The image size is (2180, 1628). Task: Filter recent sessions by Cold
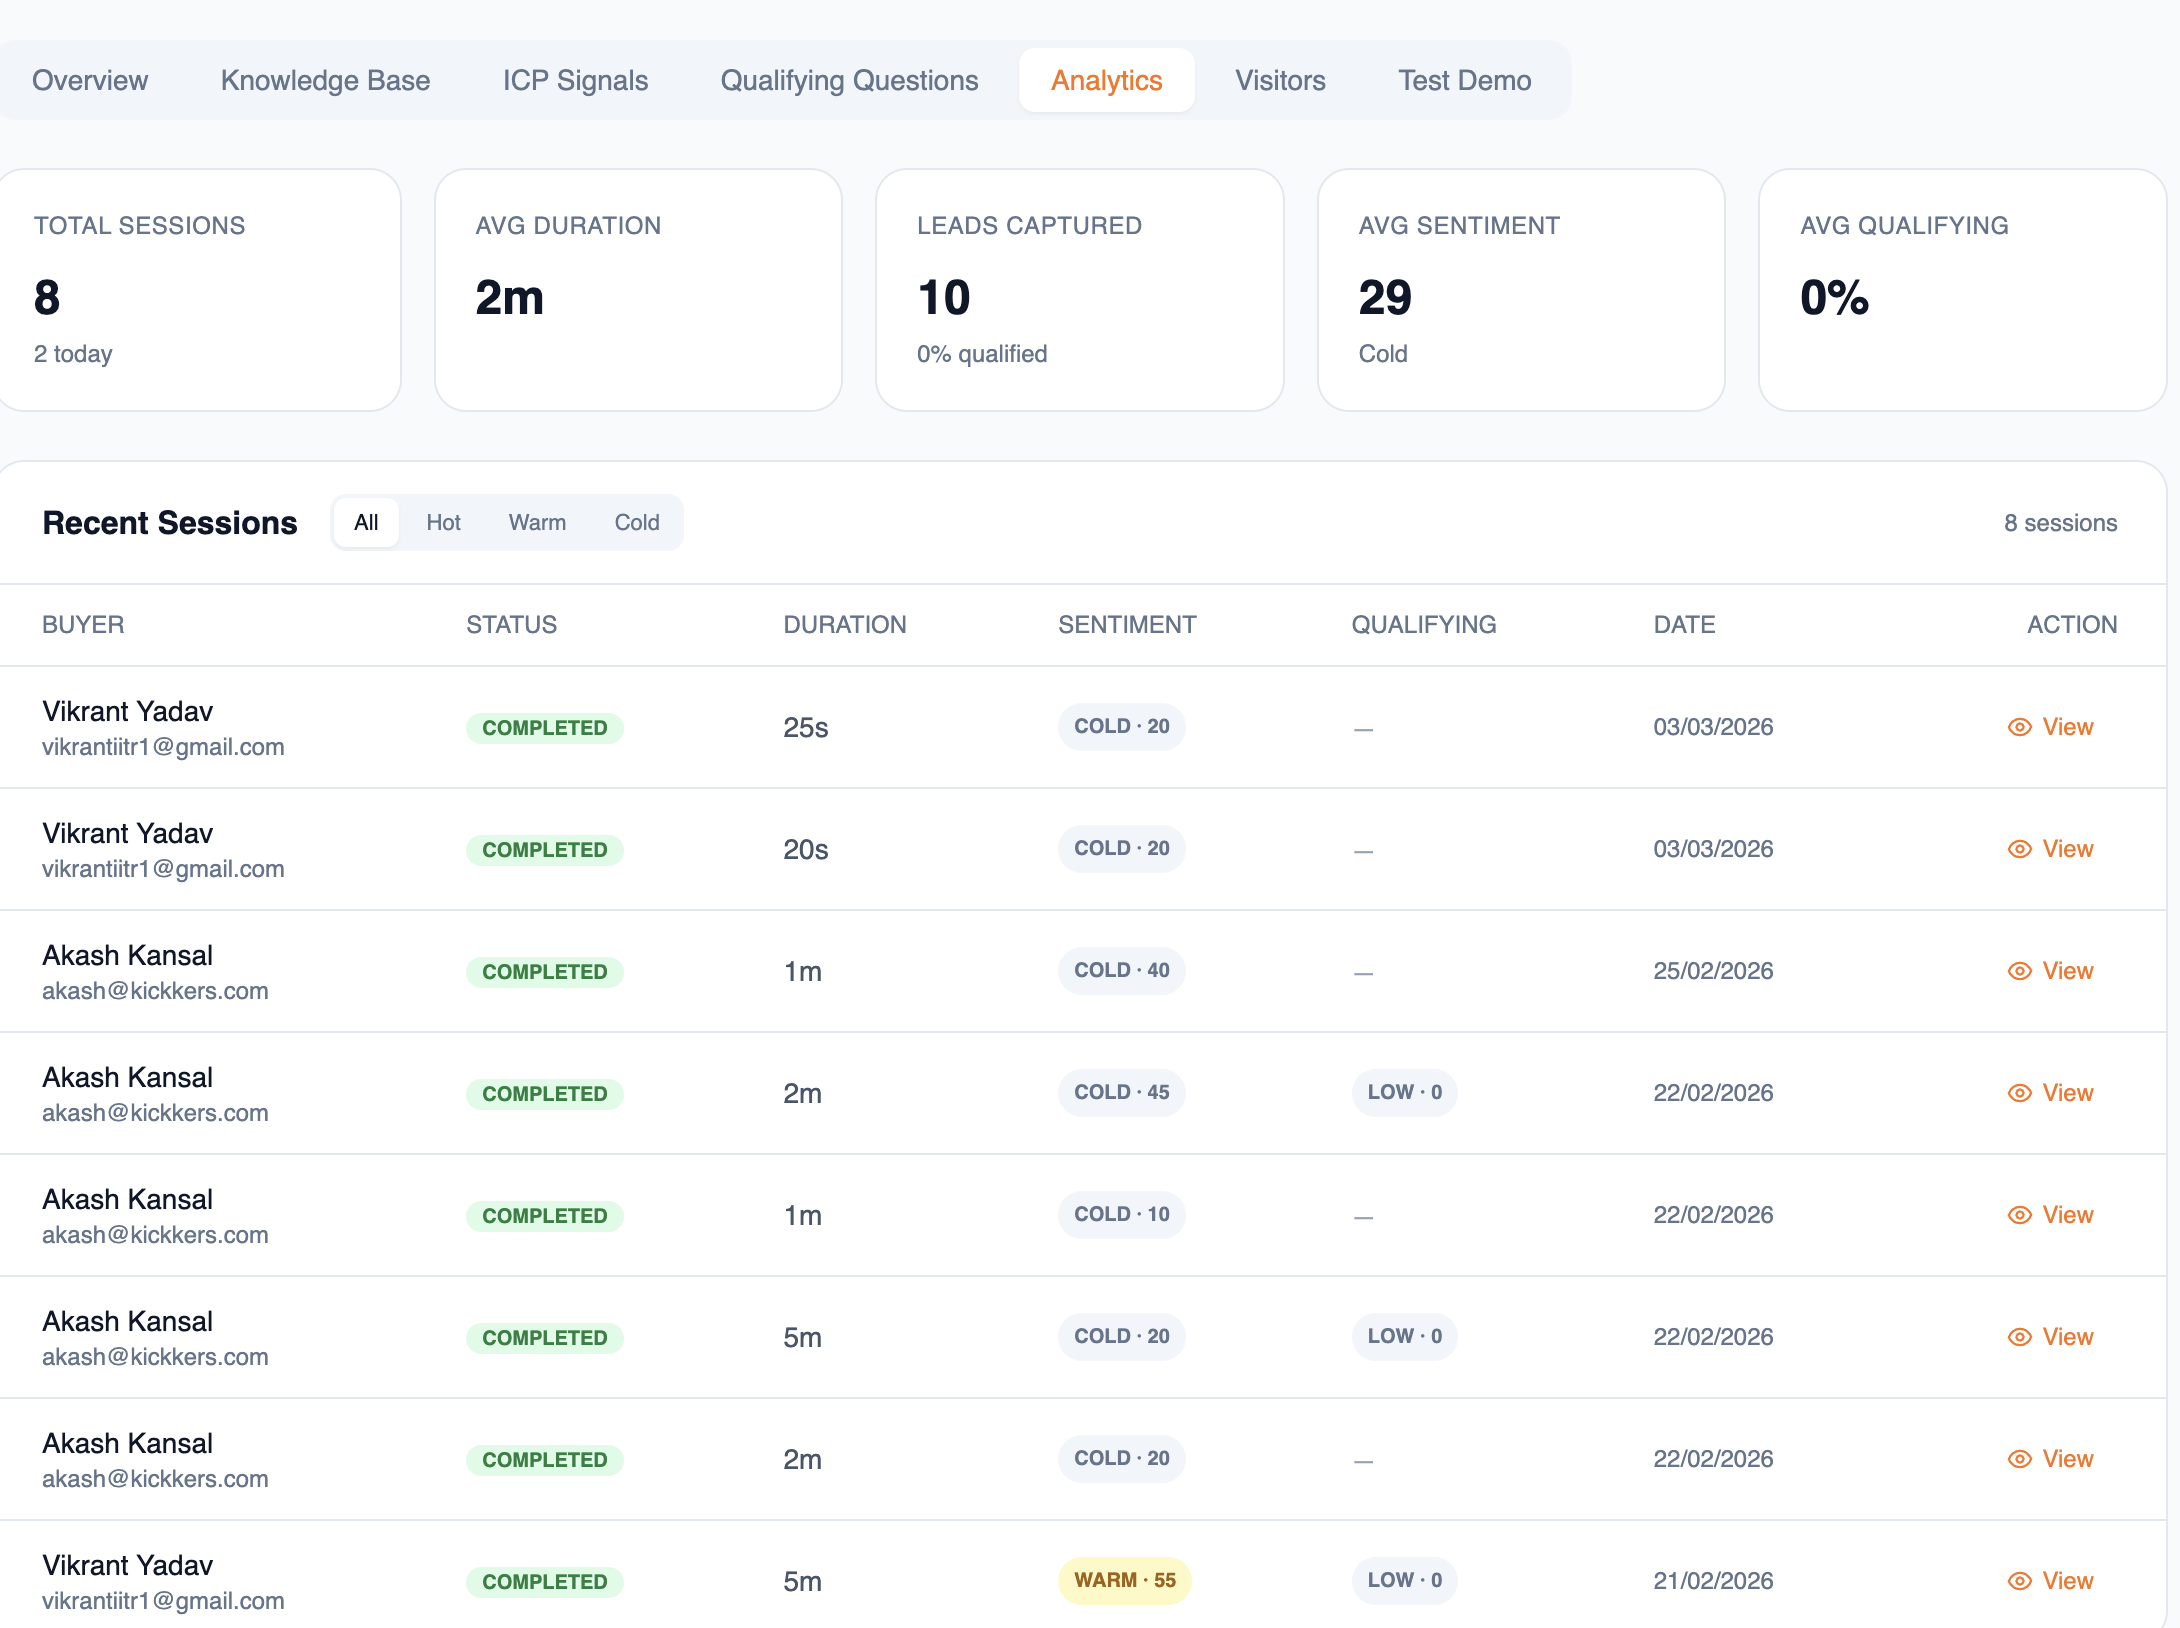pos(636,523)
